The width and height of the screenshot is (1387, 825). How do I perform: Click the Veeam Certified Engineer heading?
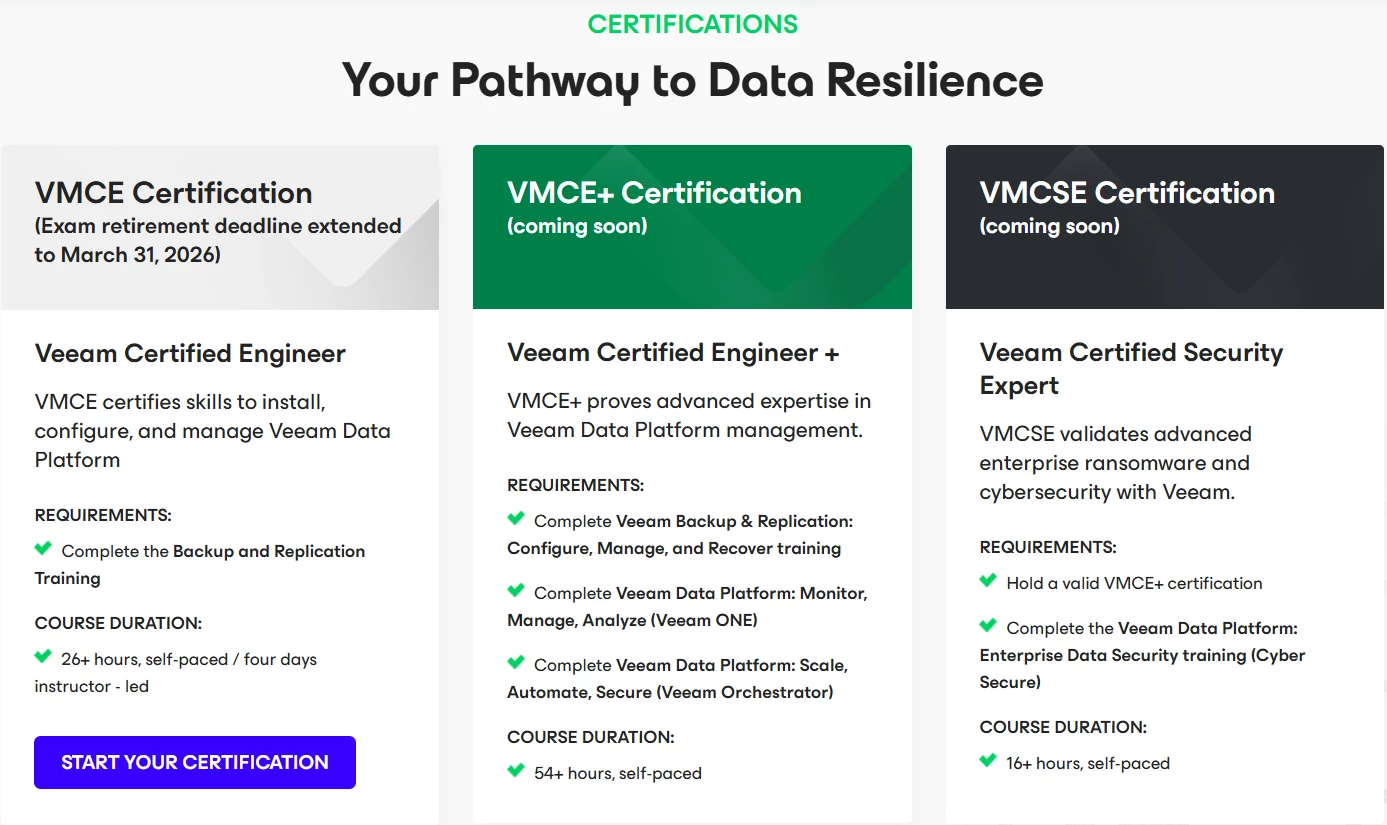click(190, 353)
